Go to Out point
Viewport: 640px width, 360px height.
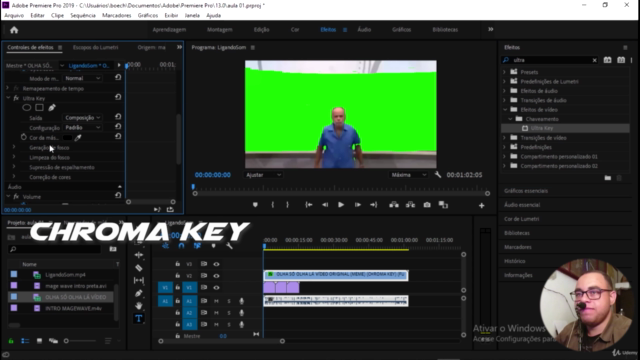(x=373, y=205)
